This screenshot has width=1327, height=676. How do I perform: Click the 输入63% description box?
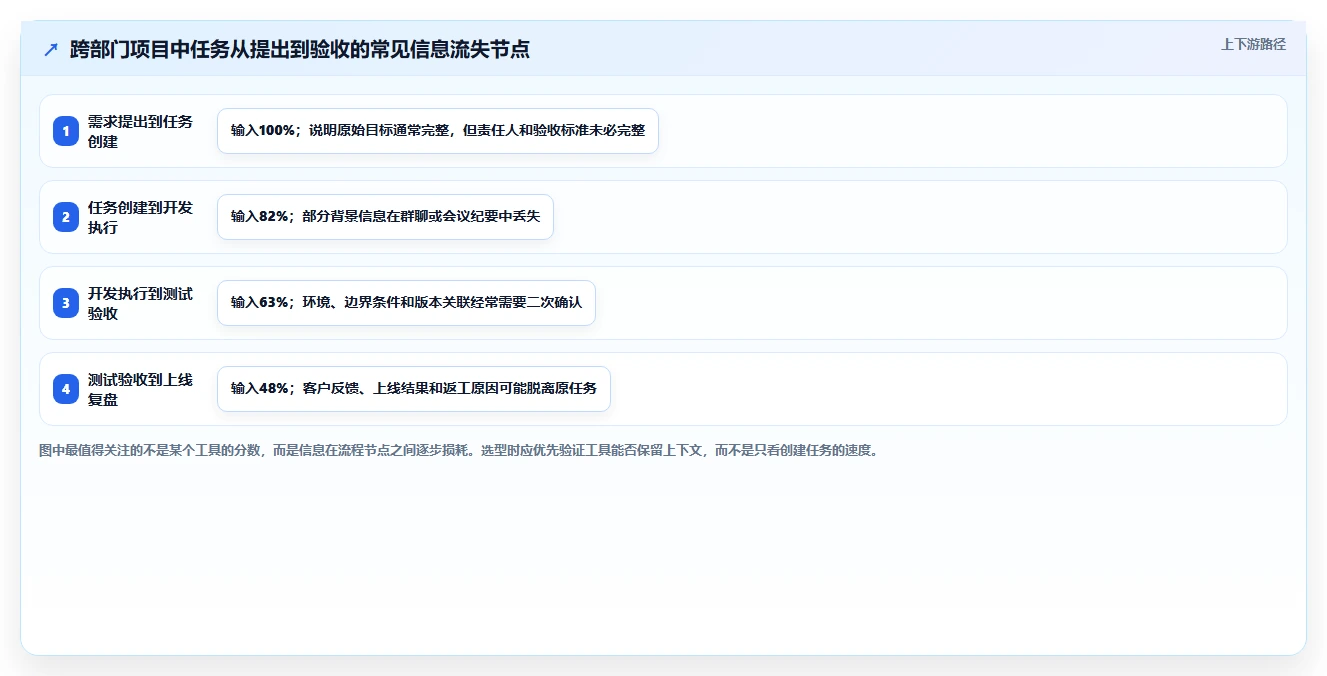pos(406,303)
